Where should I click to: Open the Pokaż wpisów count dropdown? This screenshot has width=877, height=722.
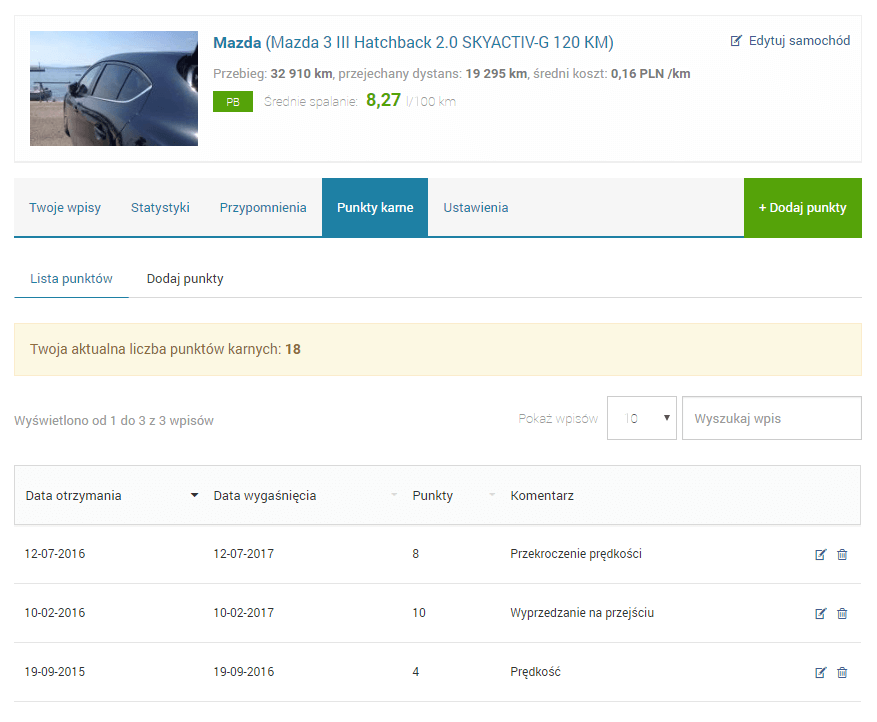click(x=641, y=419)
